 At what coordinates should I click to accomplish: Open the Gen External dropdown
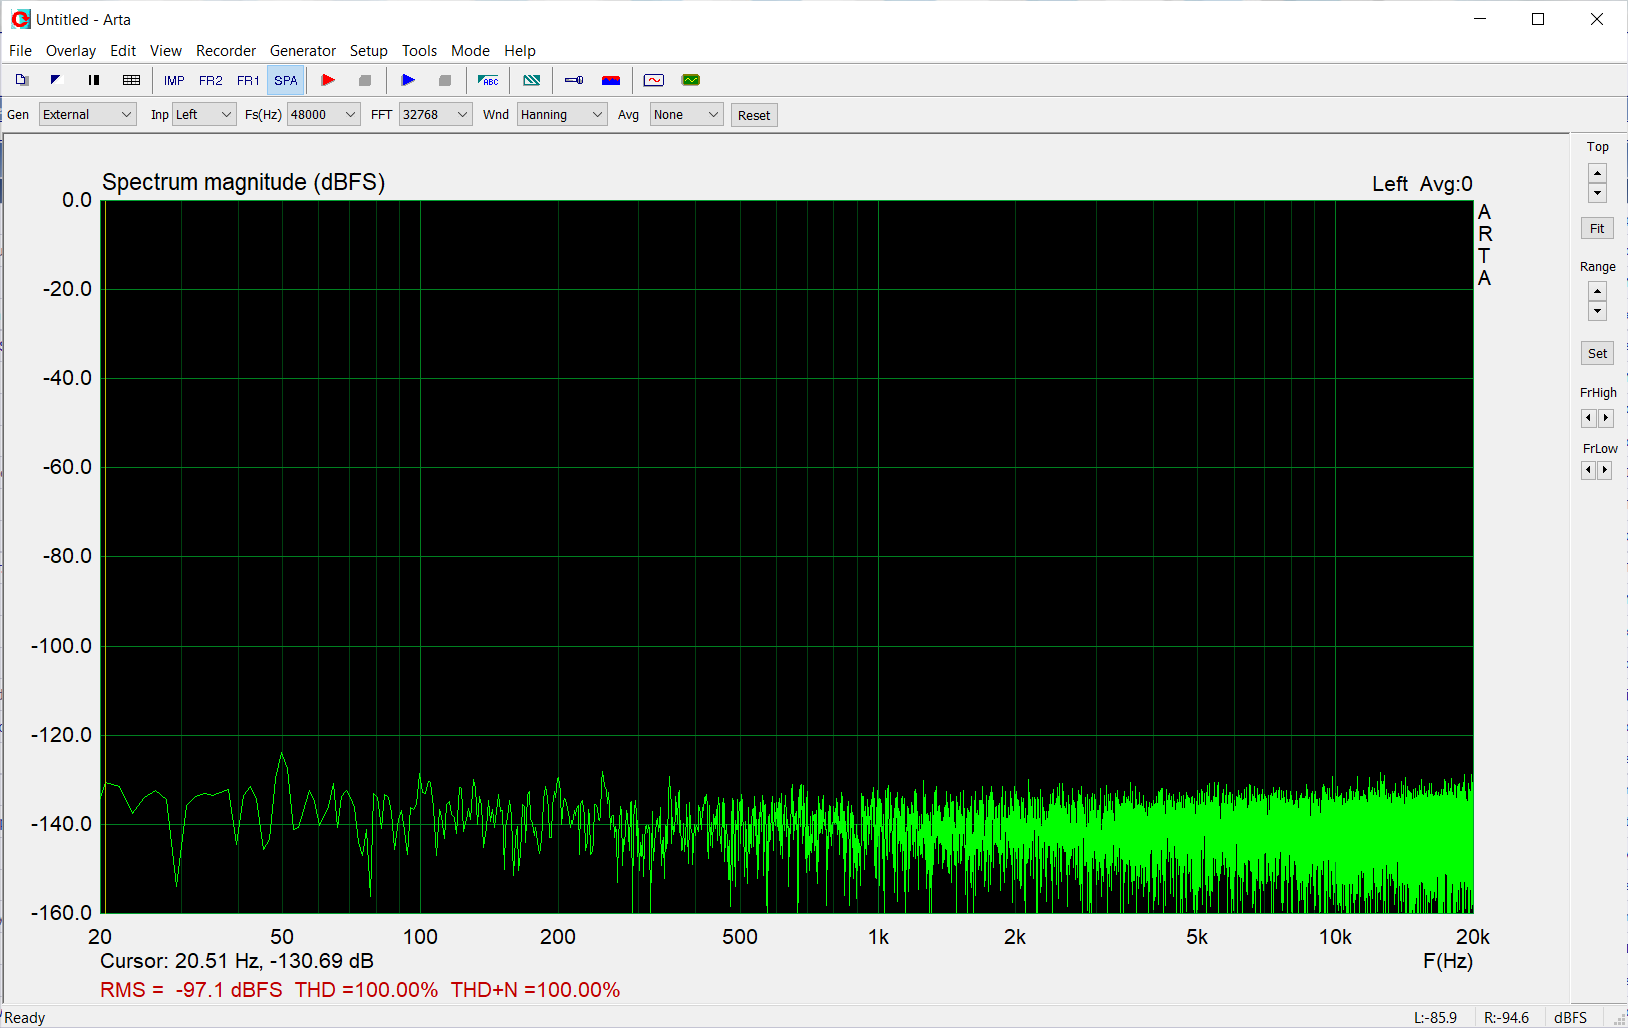pyautogui.click(x=88, y=115)
